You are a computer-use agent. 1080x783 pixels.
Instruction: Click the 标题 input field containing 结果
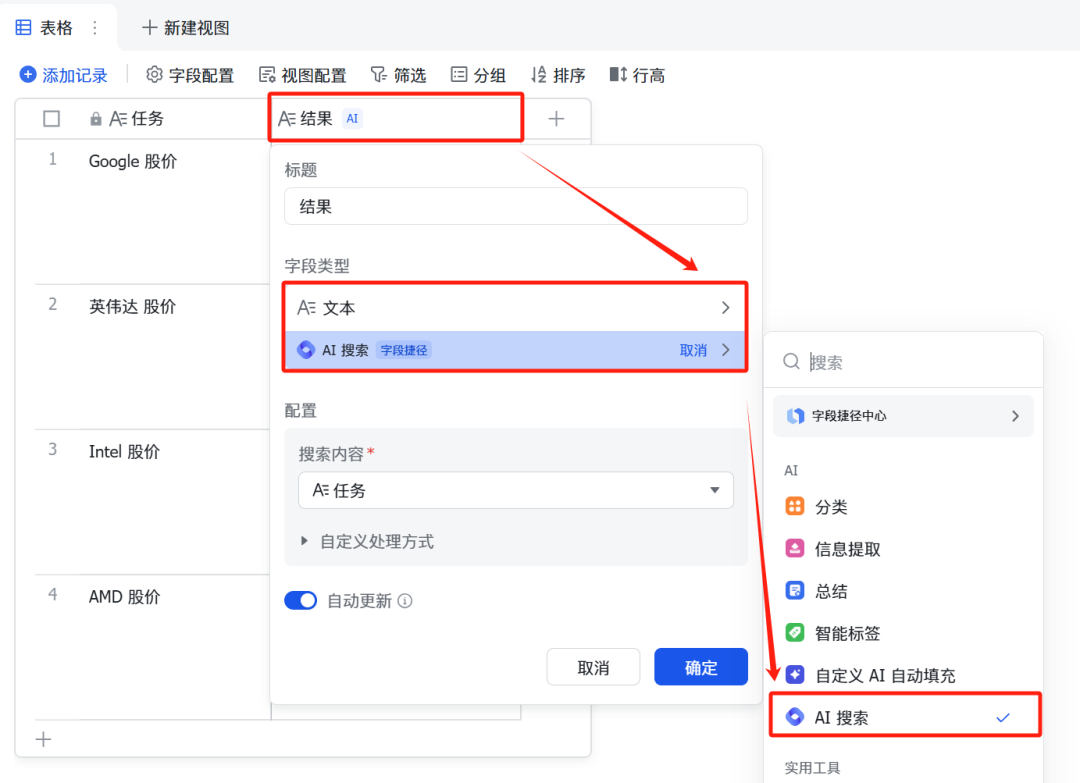(x=516, y=206)
